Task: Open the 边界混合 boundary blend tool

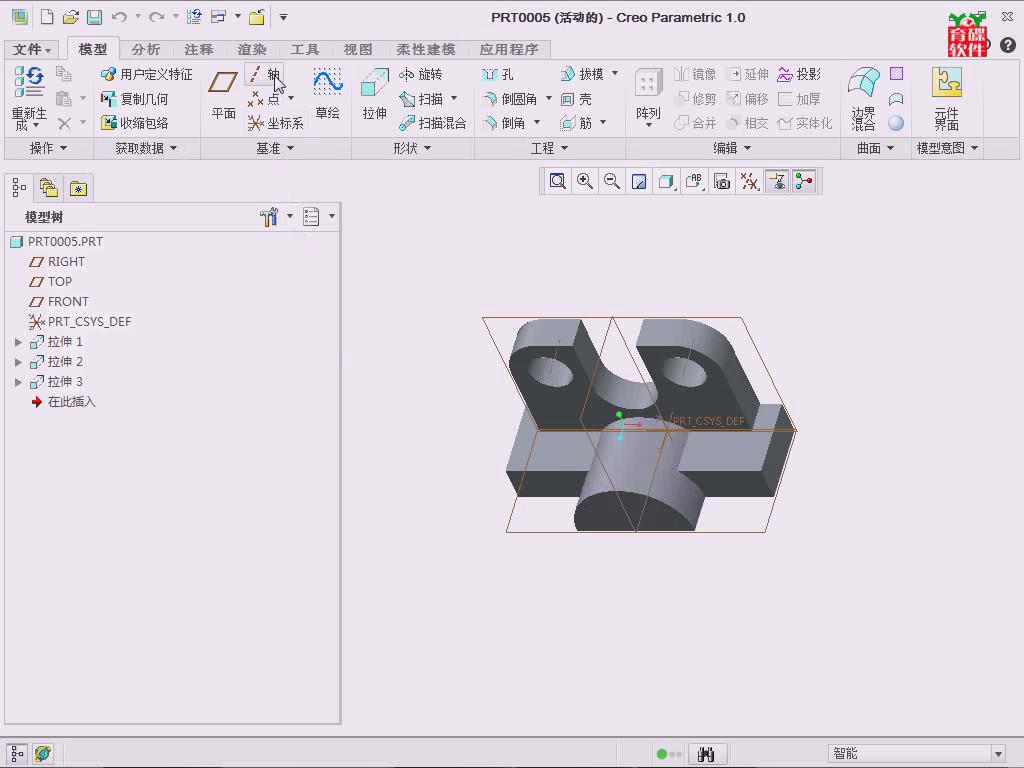Action: pyautogui.click(x=863, y=98)
